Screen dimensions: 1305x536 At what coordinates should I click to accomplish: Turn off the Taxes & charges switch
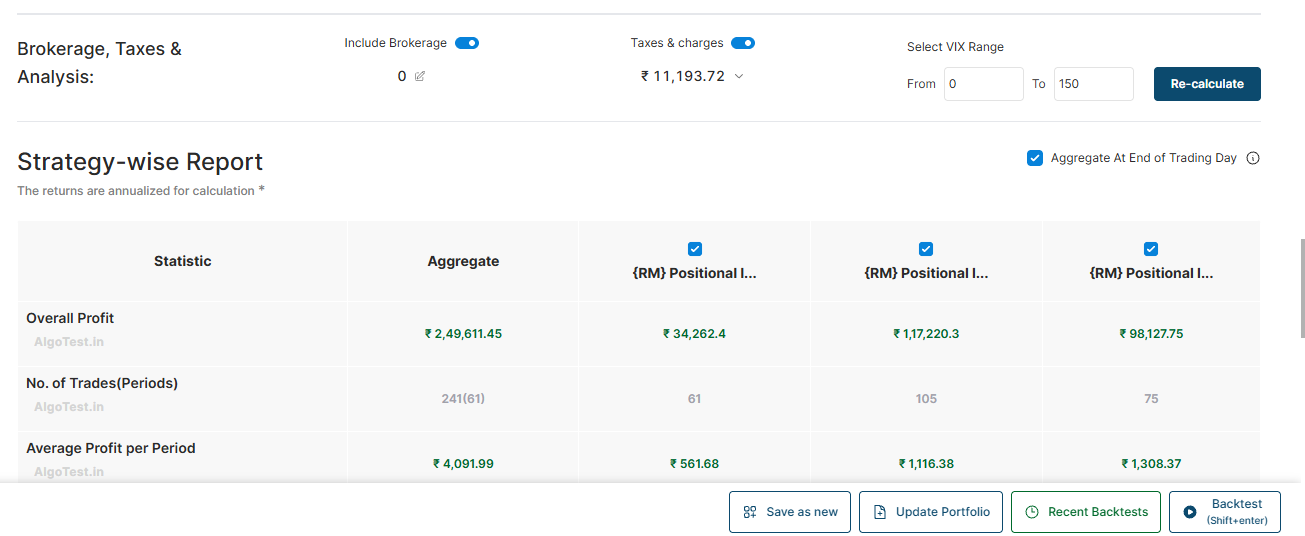742,43
